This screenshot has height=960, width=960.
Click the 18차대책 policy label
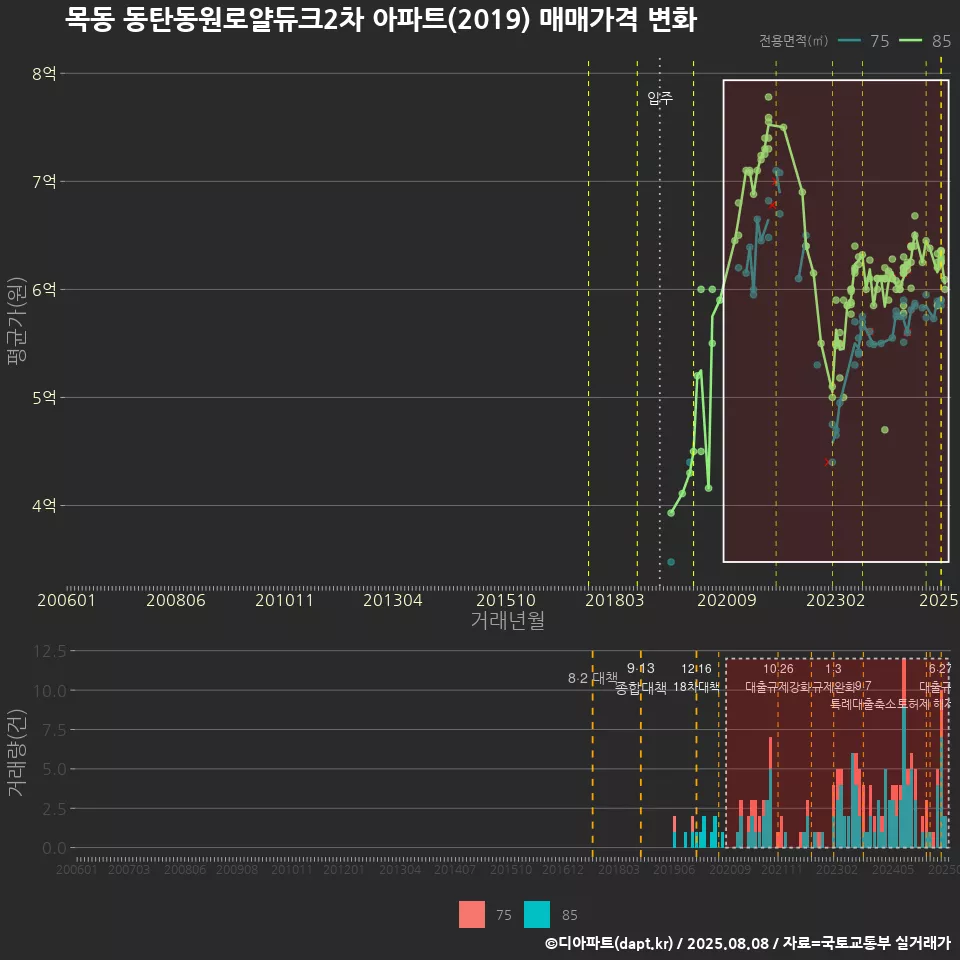pos(696,686)
